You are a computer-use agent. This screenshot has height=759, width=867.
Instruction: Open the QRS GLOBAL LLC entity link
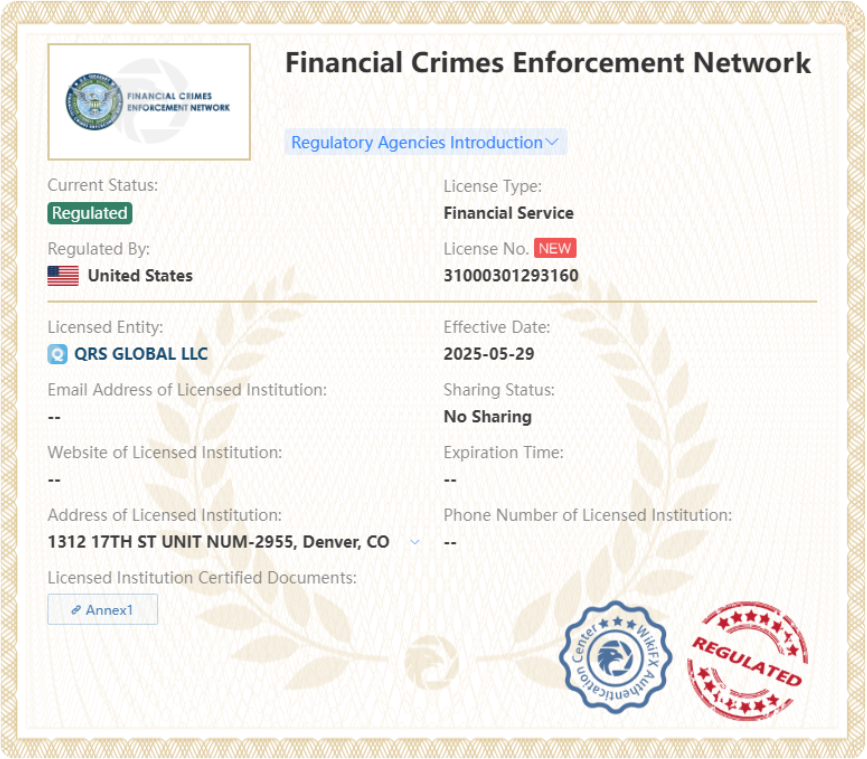pyautogui.click(x=141, y=354)
